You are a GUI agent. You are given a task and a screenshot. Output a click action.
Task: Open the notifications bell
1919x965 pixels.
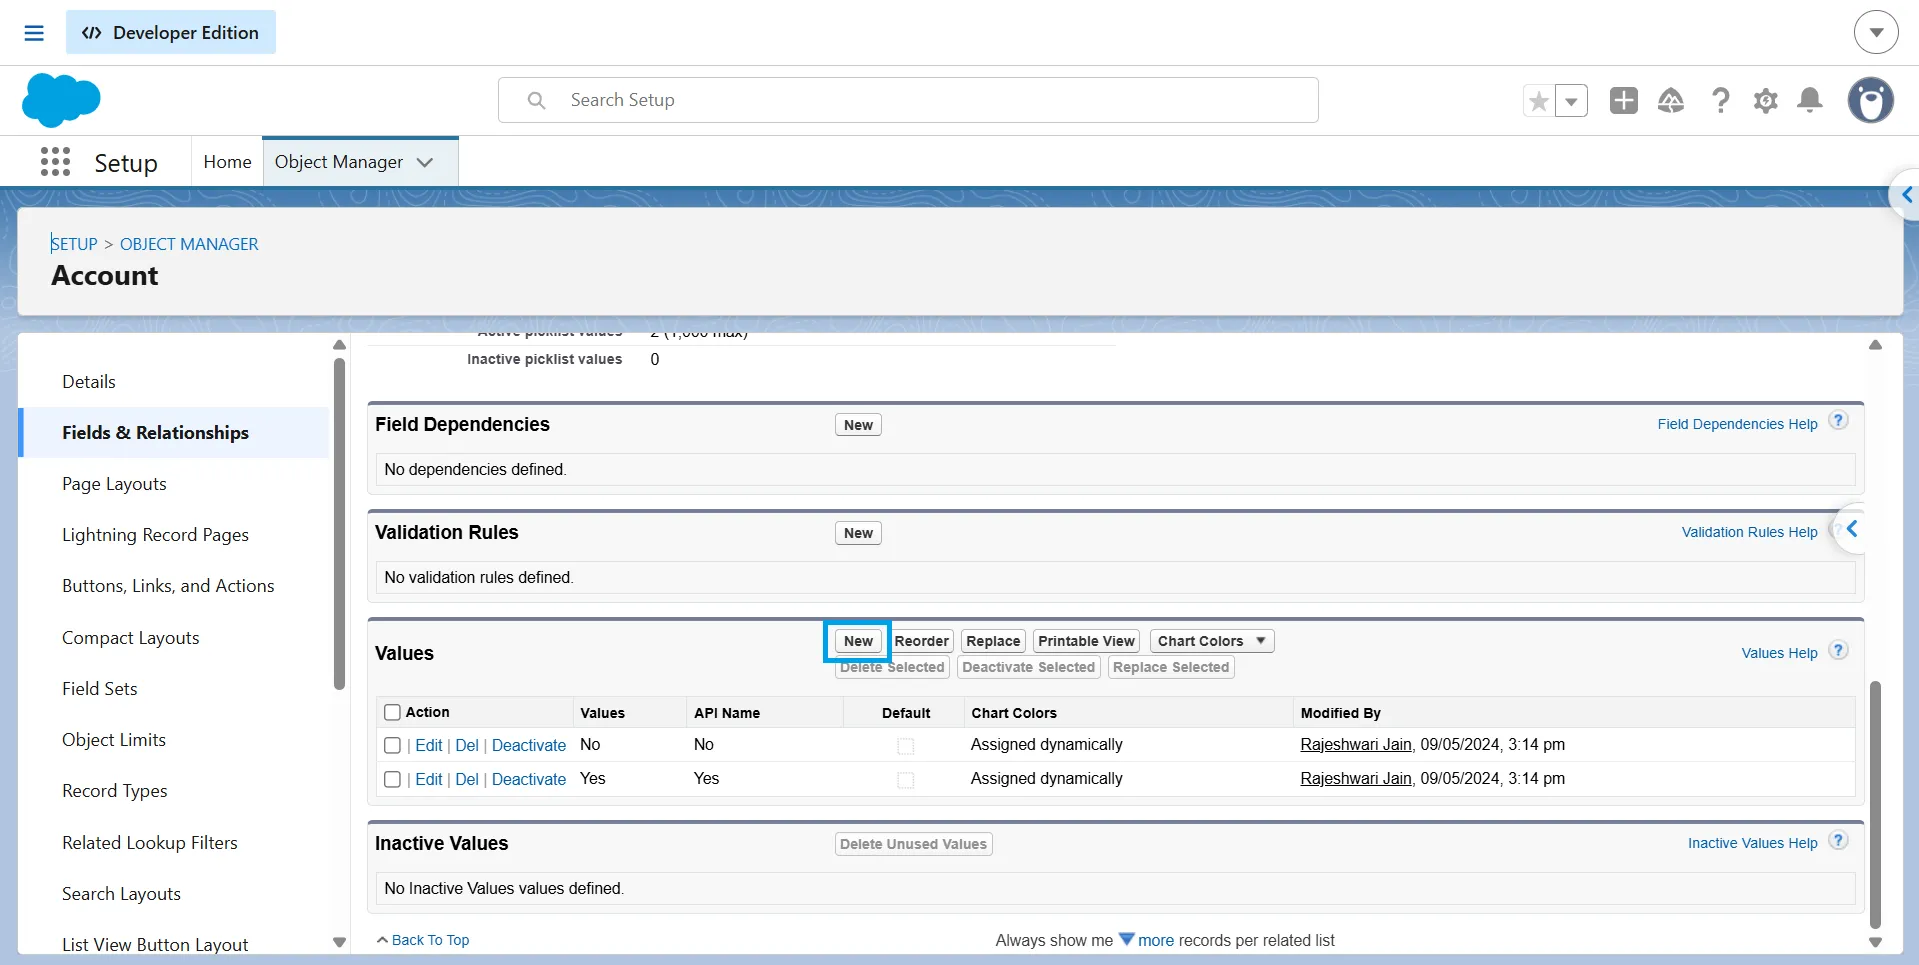click(1810, 100)
